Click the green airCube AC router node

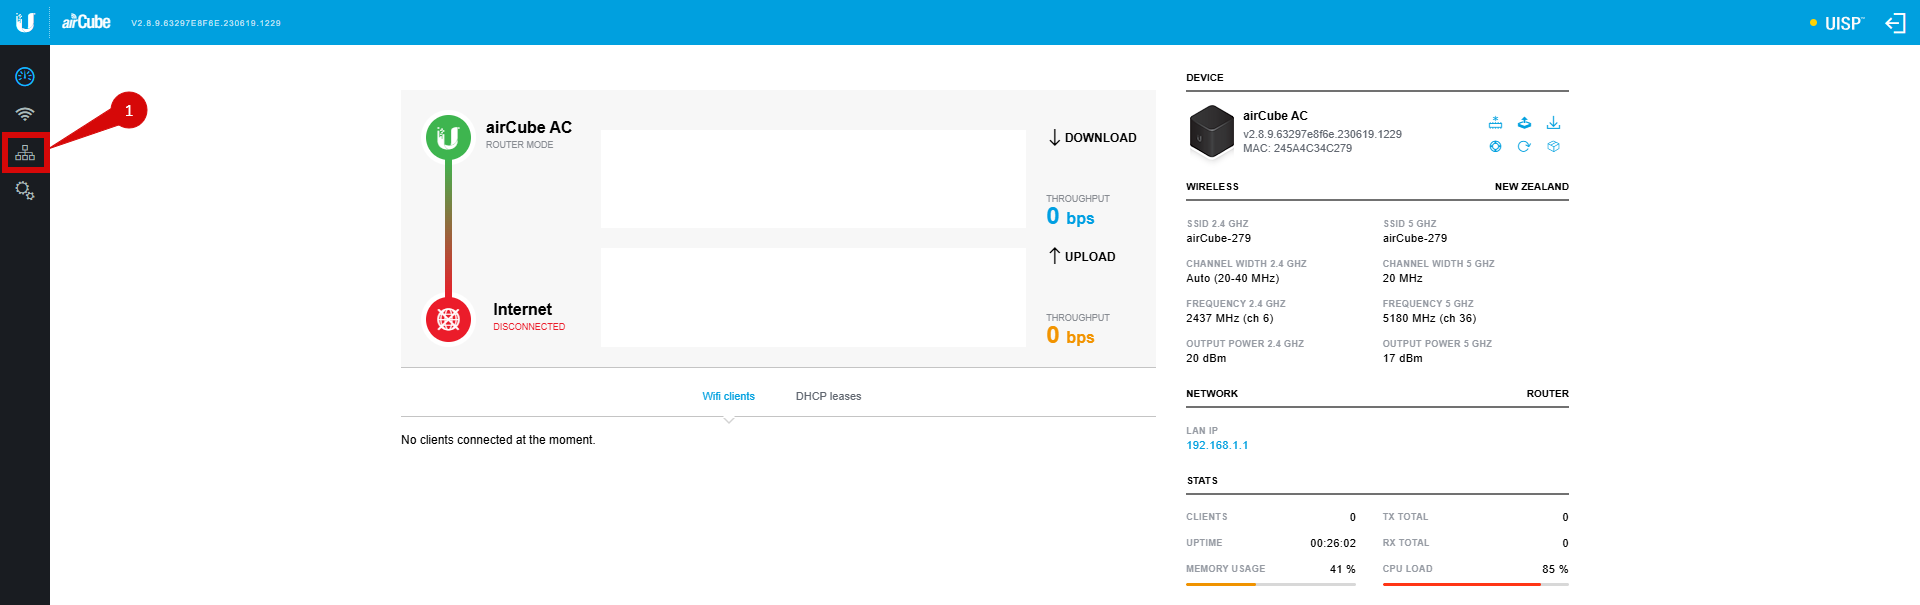coord(448,137)
